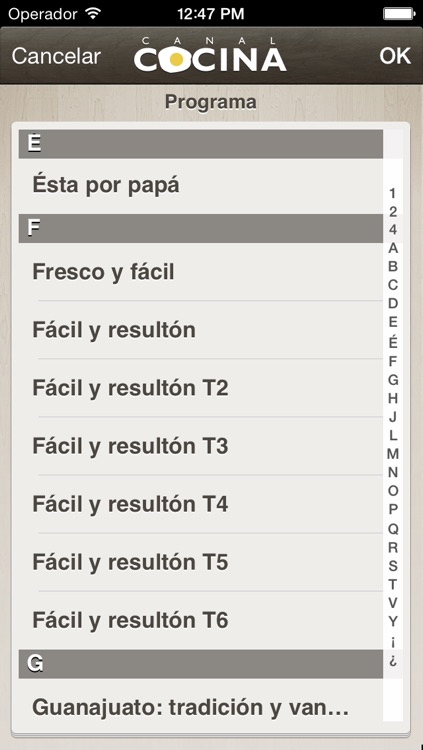Jump to letter A in index
The width and height of the screenshot is (423, 750).
[x=393, y=249]
